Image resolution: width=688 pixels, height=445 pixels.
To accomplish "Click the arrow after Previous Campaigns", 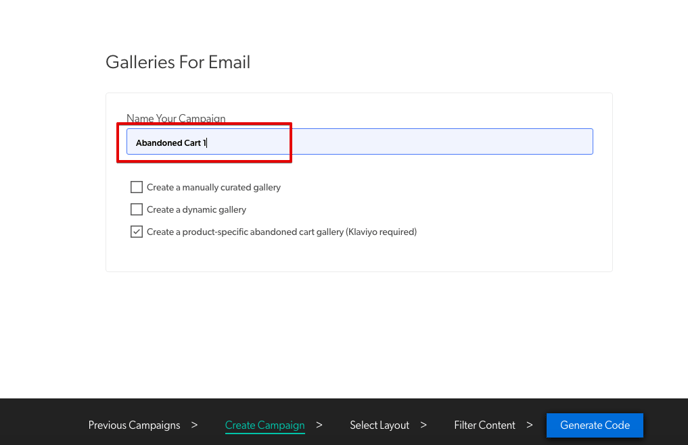I will coord(194,425).
